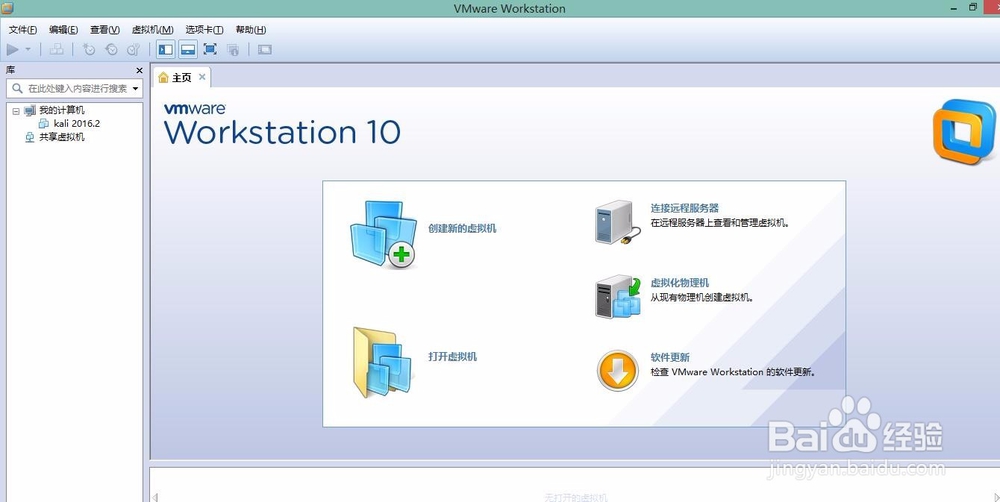
Task: Enter full screen mode via toolbar icon
Action: coord(210,49)
